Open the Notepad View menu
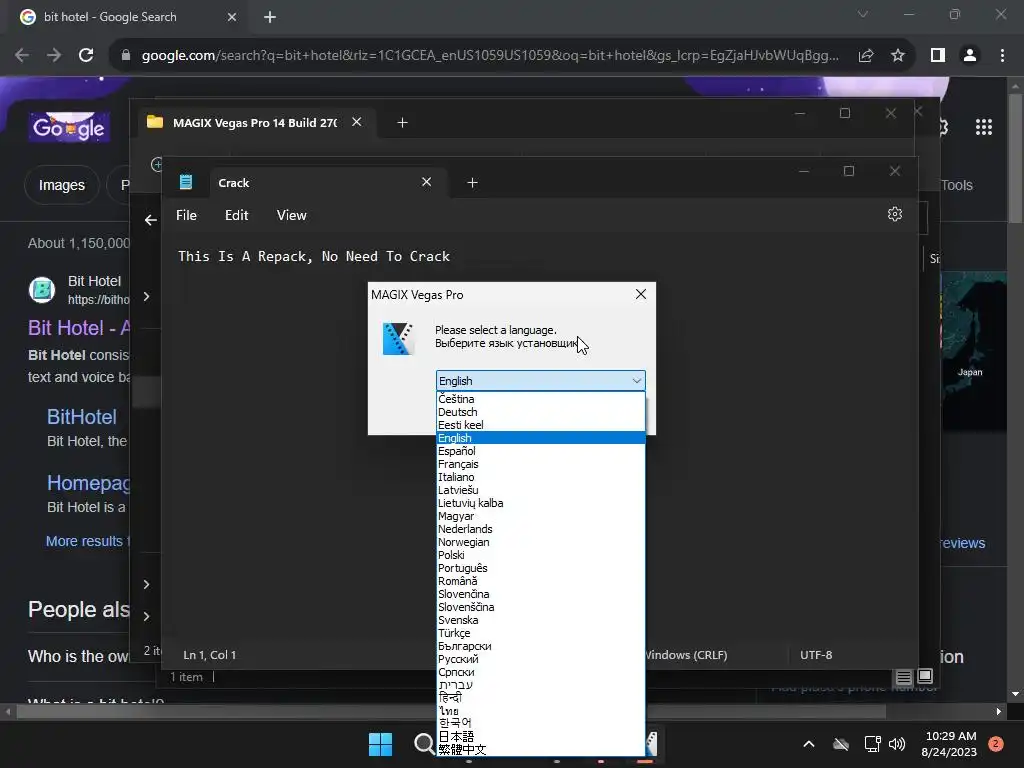The width and height of the screenshot is (1024, 768). tap(291, 215)
